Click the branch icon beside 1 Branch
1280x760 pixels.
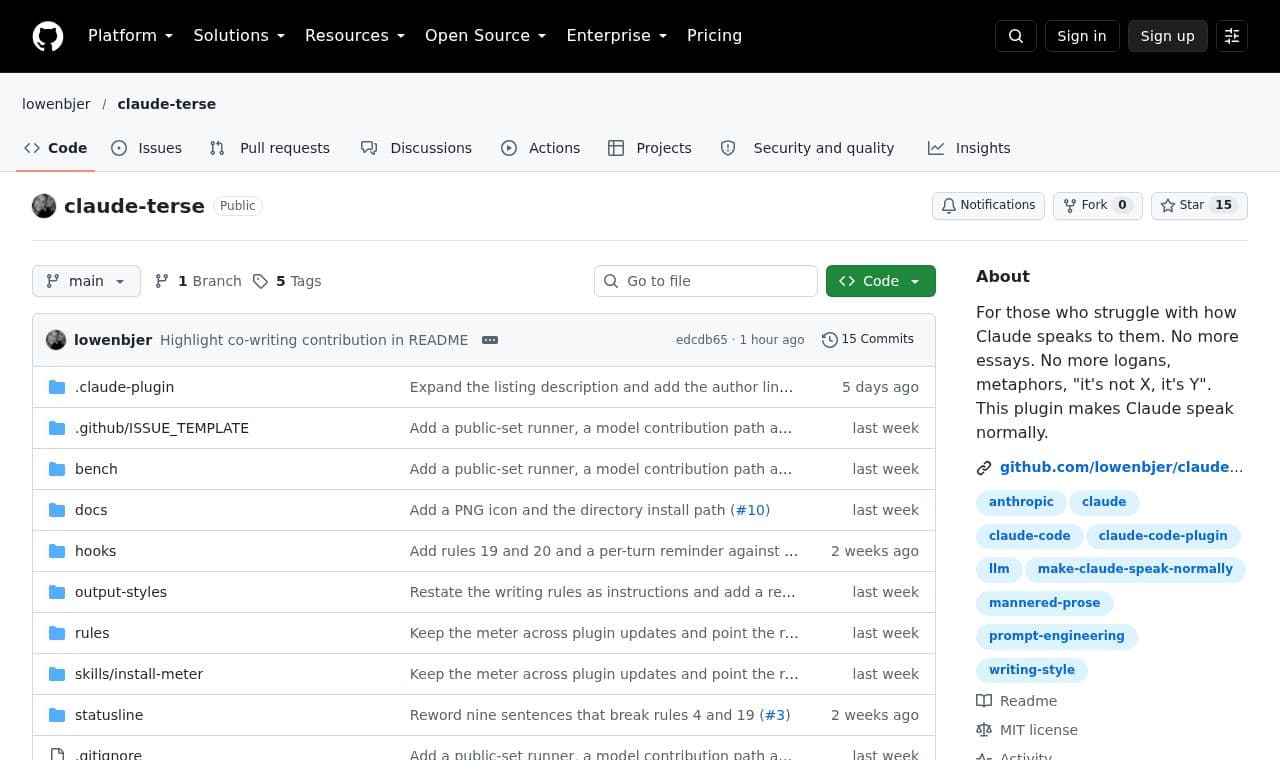point(162,281)
